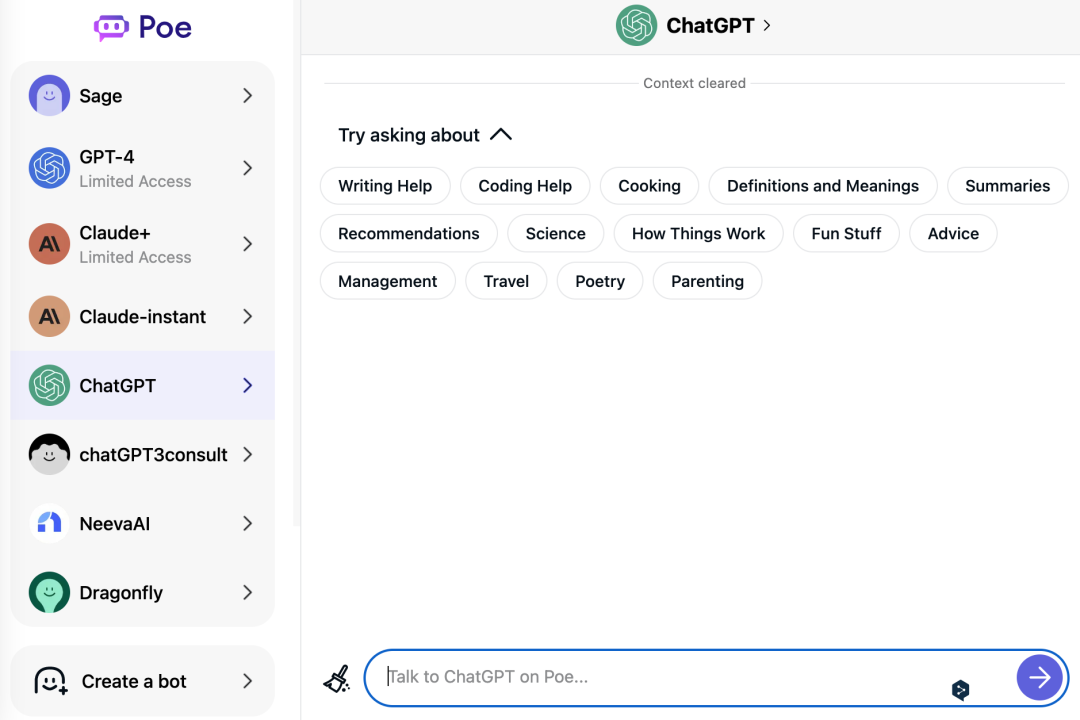Click Limited Access text under GPT-4

(x=135, y=181)
